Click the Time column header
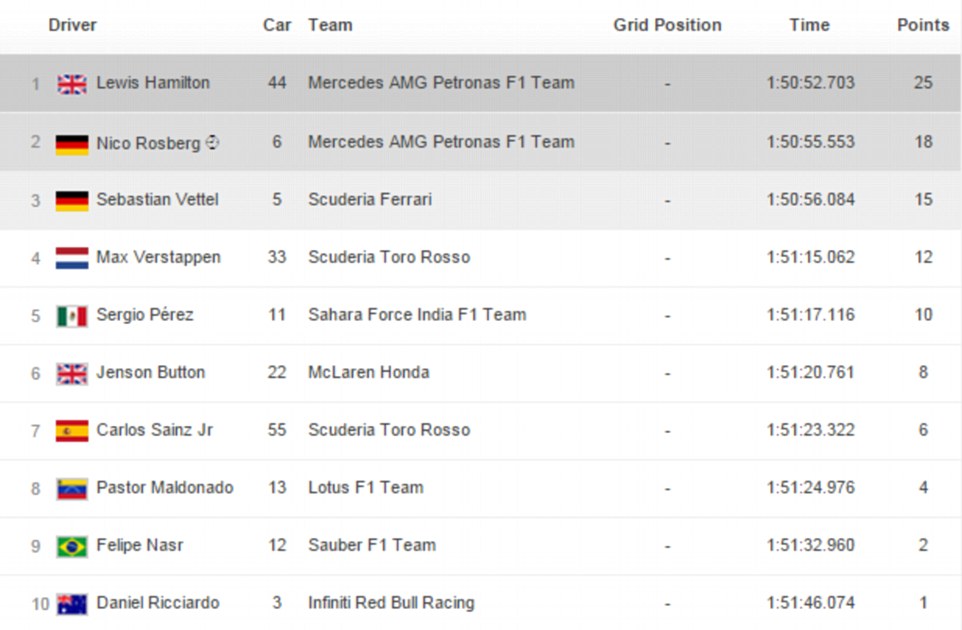 pyautogui.click(x=809, y=25)
